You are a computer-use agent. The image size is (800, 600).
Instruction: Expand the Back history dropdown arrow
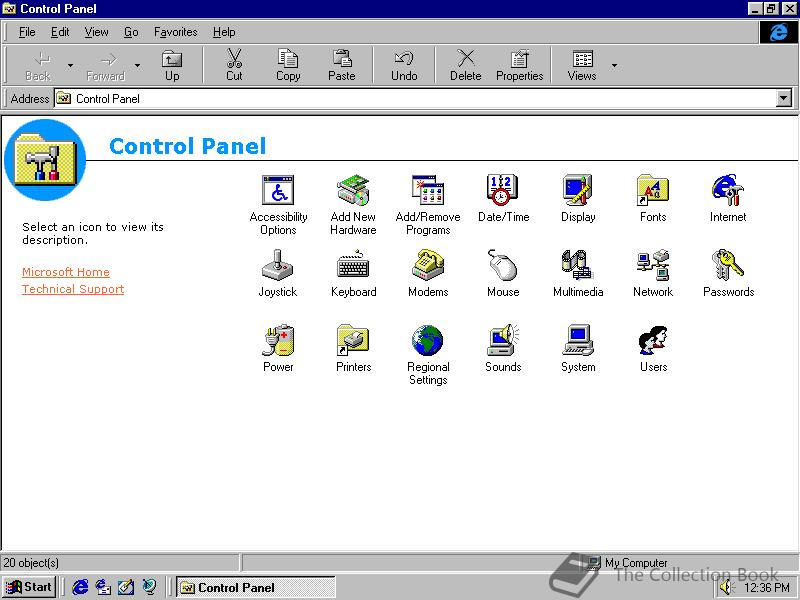point(70,65)
